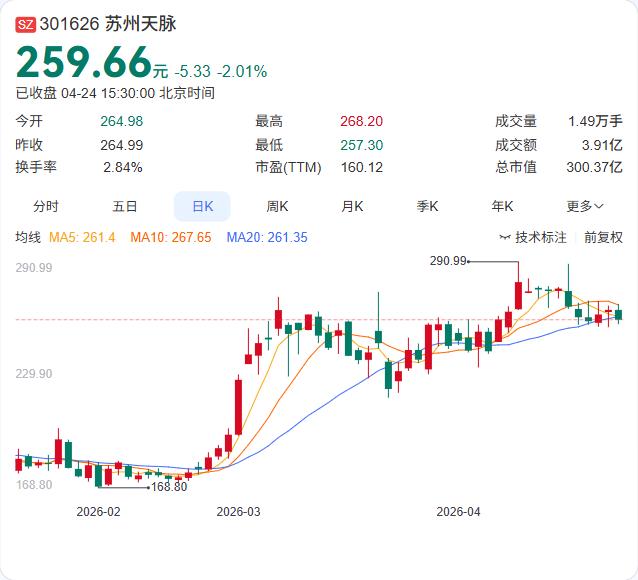Switch to the 周K weekly tab
The height and width of the screenshot is (580, 638).
277,206
